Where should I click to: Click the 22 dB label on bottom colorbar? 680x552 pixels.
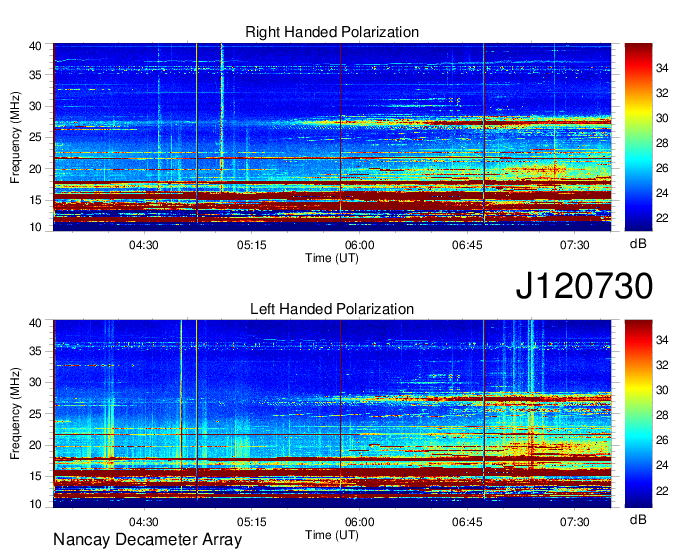[662, 490]
